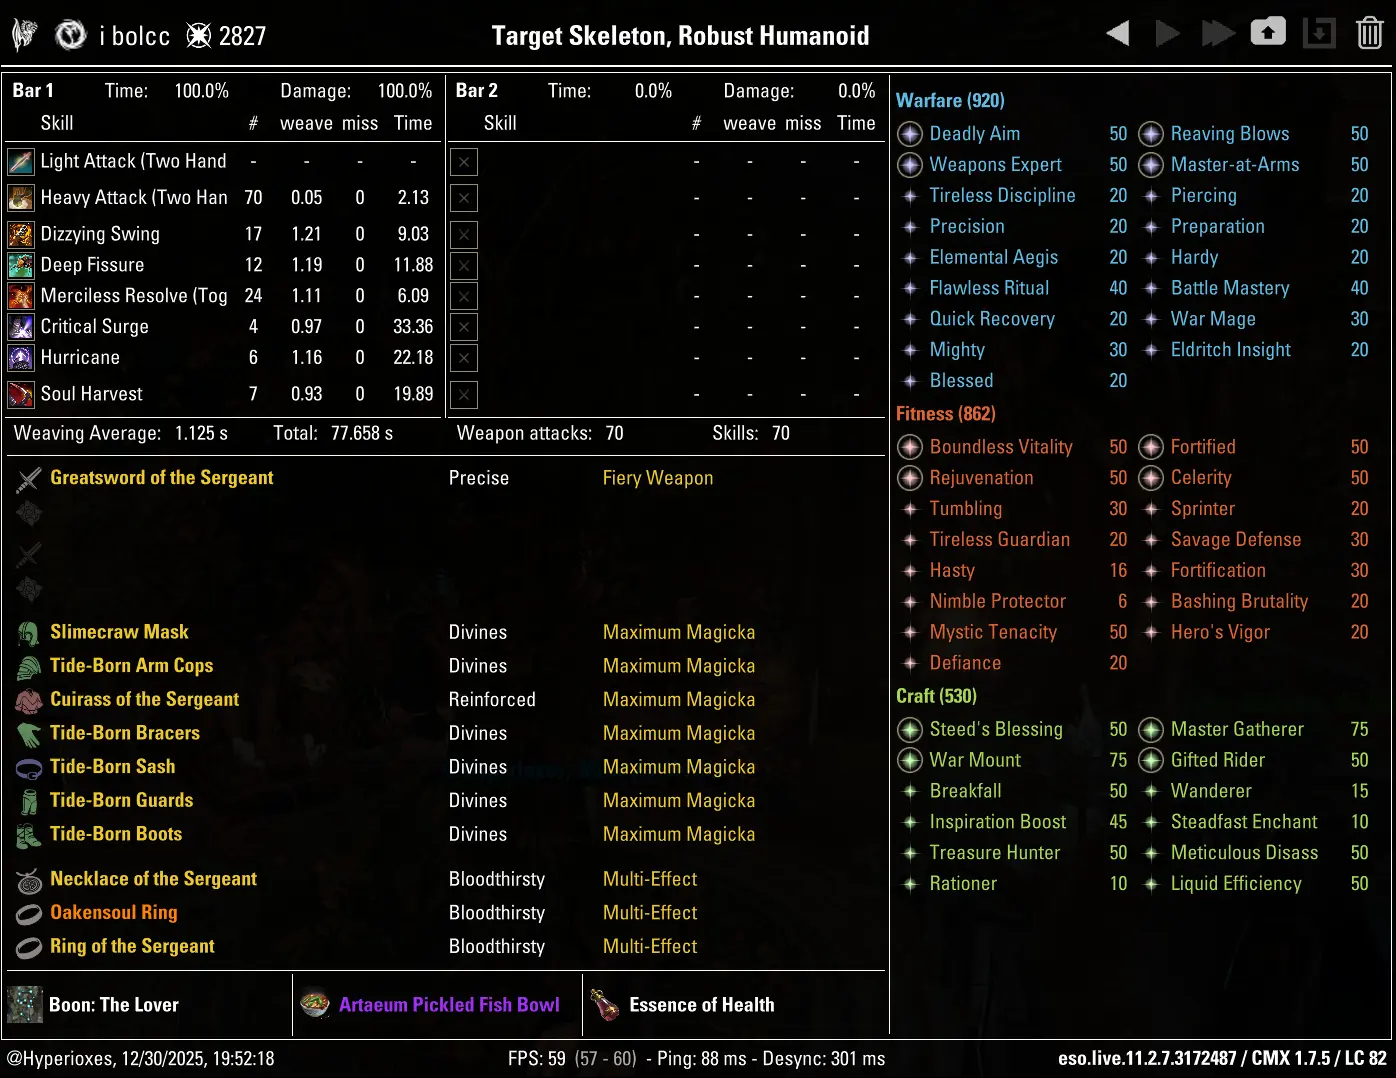Click the Slimecraw Mask helmet icon

point(29,633)
